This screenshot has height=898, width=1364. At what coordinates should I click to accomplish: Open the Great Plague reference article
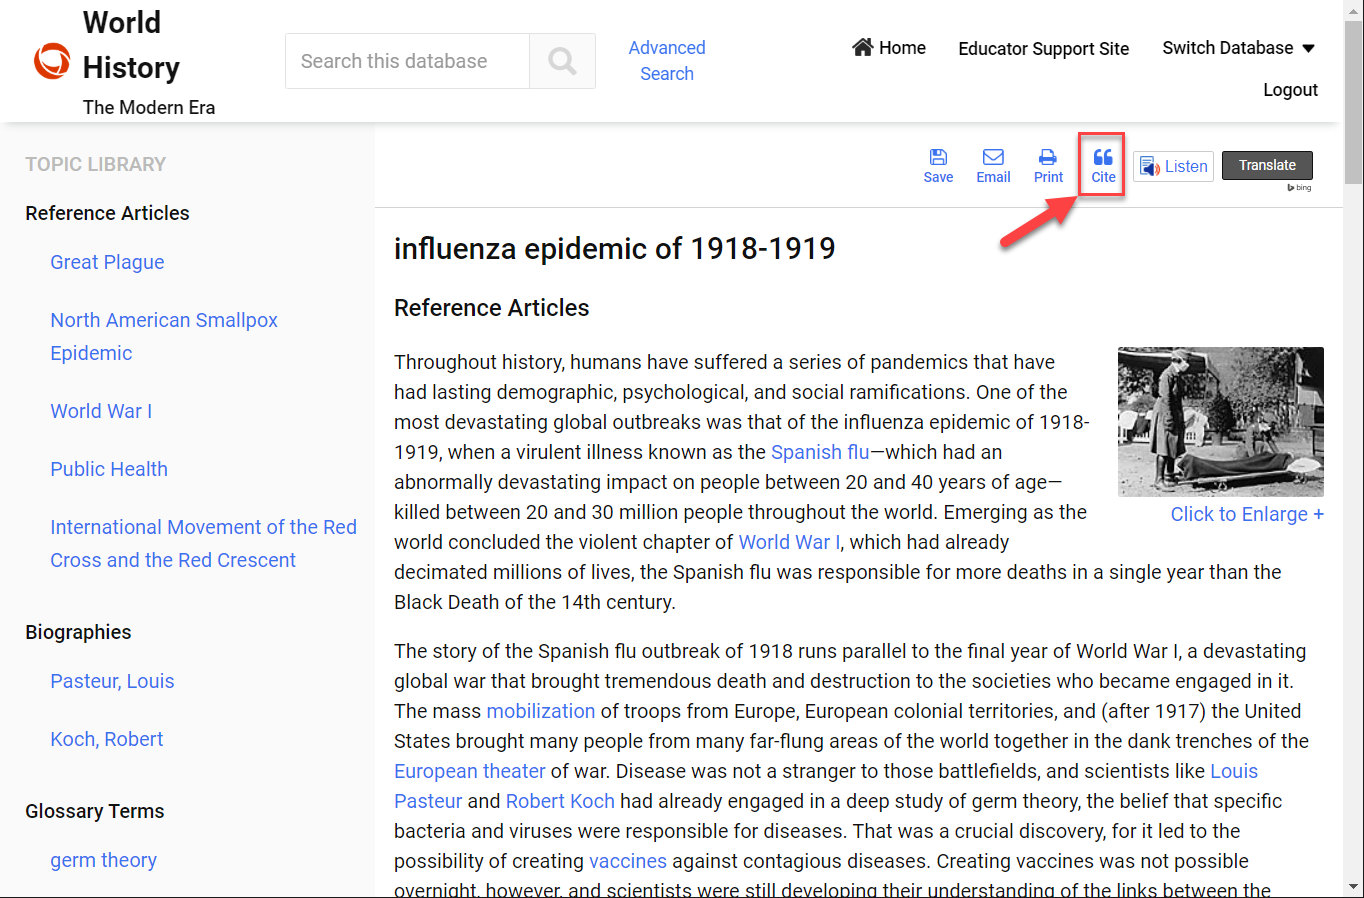coord(107,262)
